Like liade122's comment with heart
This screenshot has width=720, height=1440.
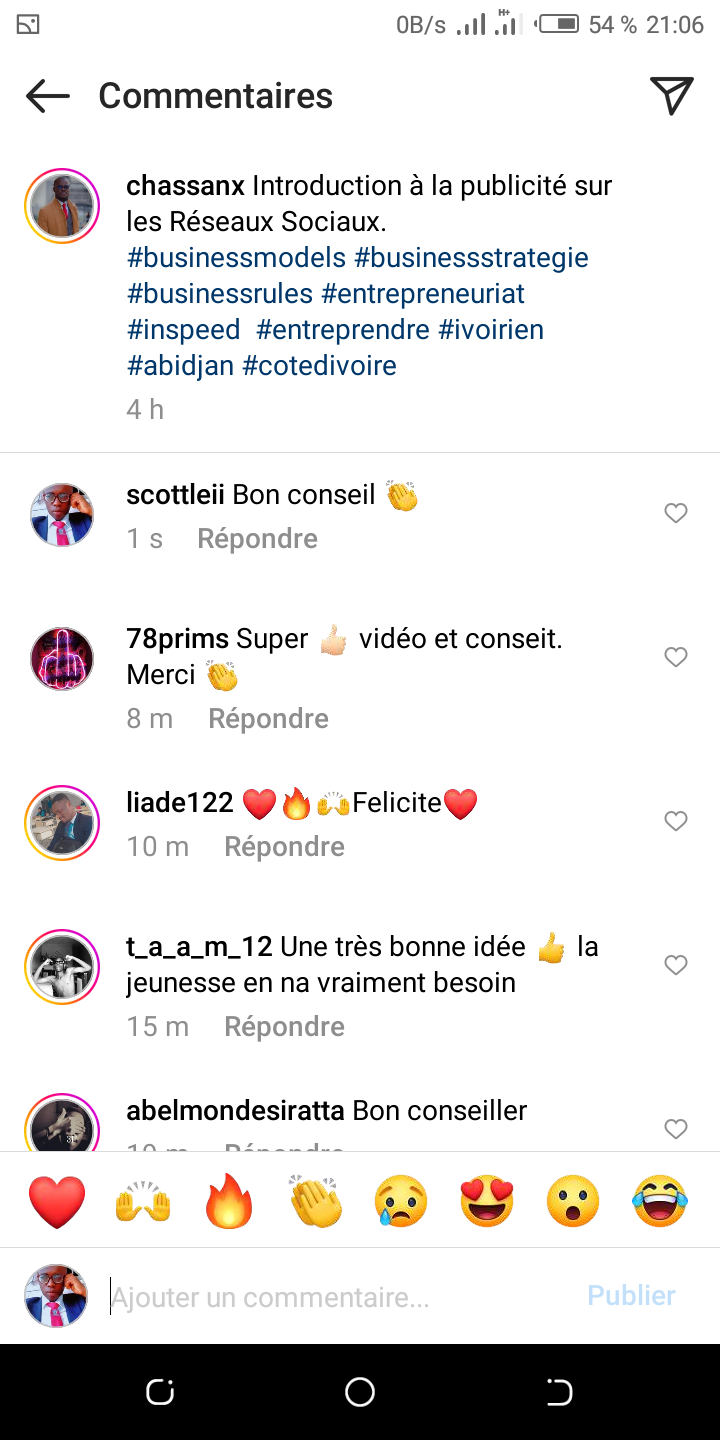[x=676, y=821]
